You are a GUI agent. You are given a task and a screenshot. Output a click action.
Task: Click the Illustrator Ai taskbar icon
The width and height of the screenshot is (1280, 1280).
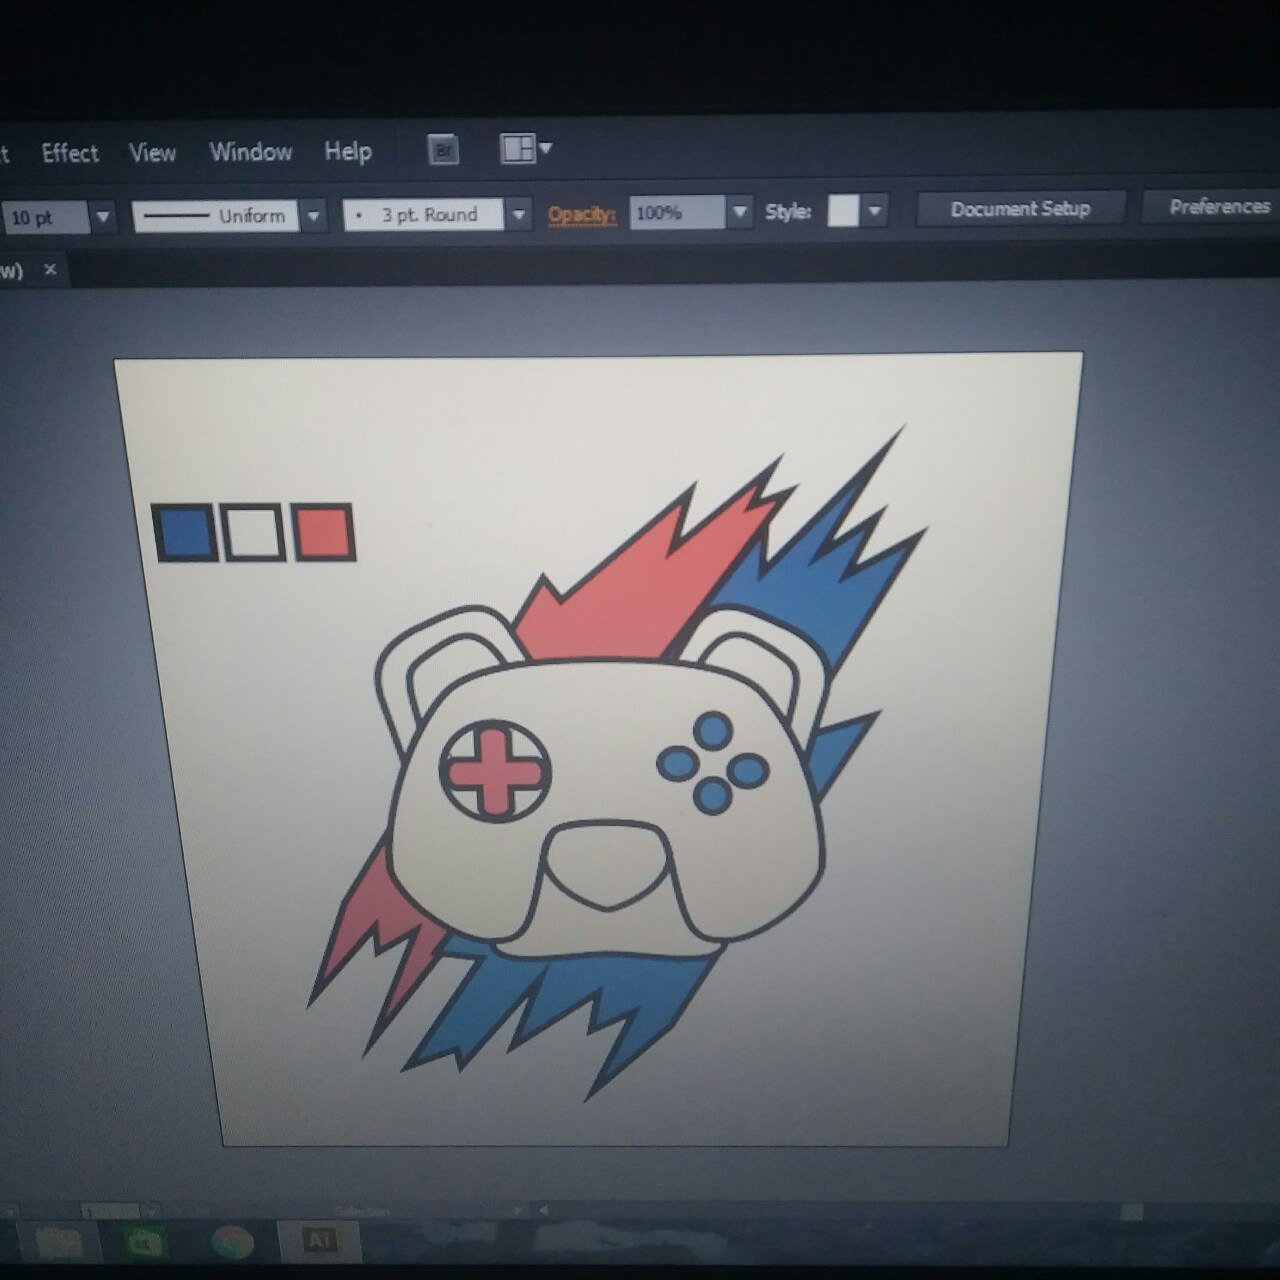319,1240
